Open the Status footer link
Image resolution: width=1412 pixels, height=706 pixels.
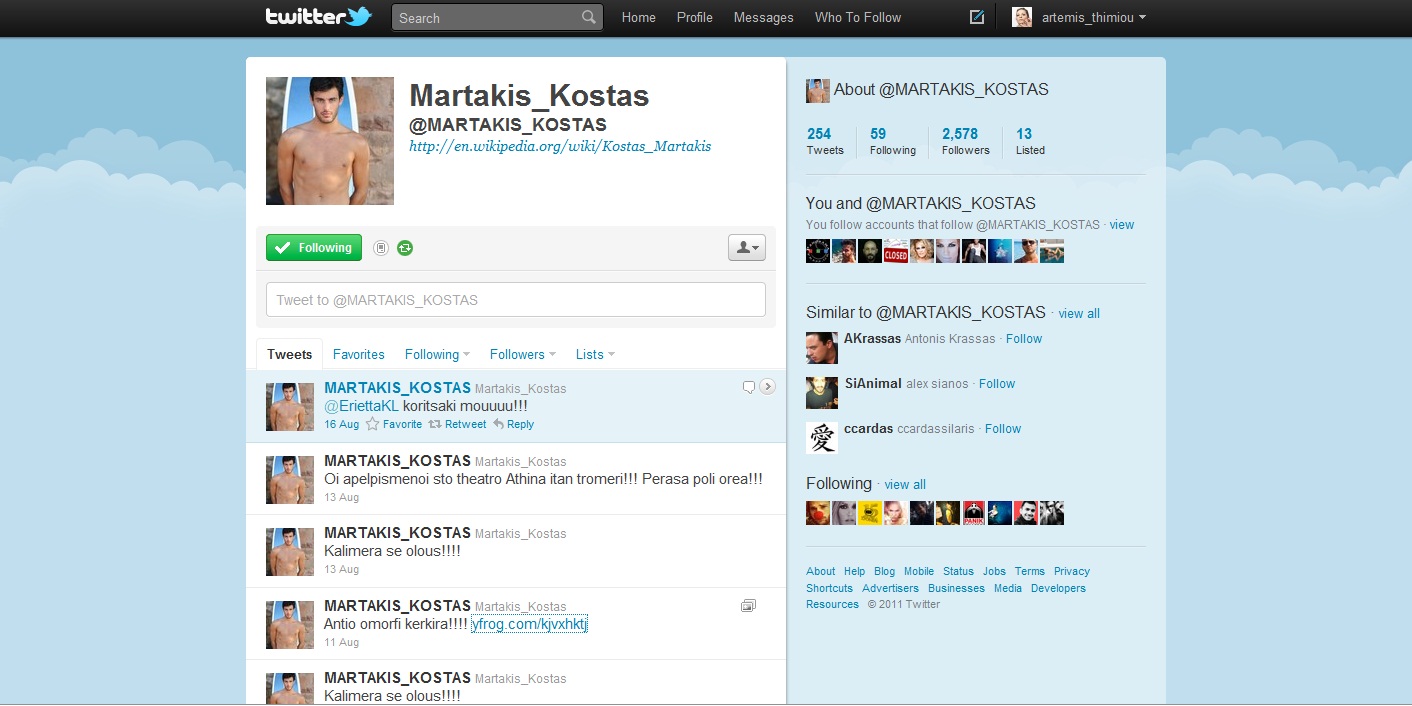(958, 572)
